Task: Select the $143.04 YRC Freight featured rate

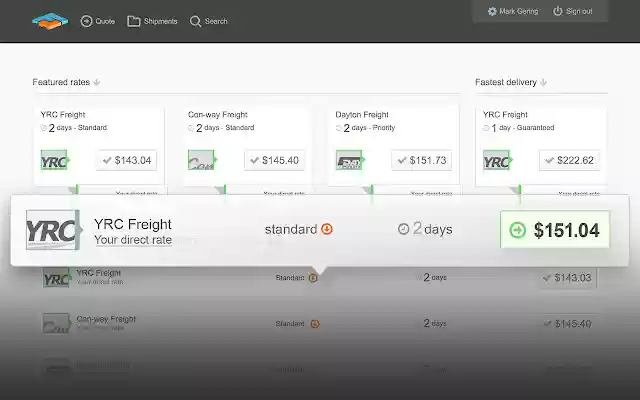Action: pos(127,160)
